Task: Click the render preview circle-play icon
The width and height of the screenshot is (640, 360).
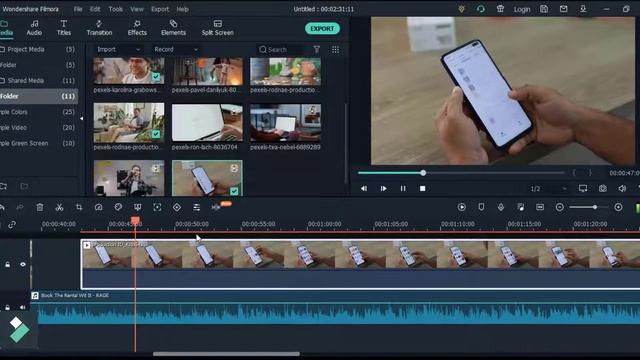Action: tap(462, 207)
